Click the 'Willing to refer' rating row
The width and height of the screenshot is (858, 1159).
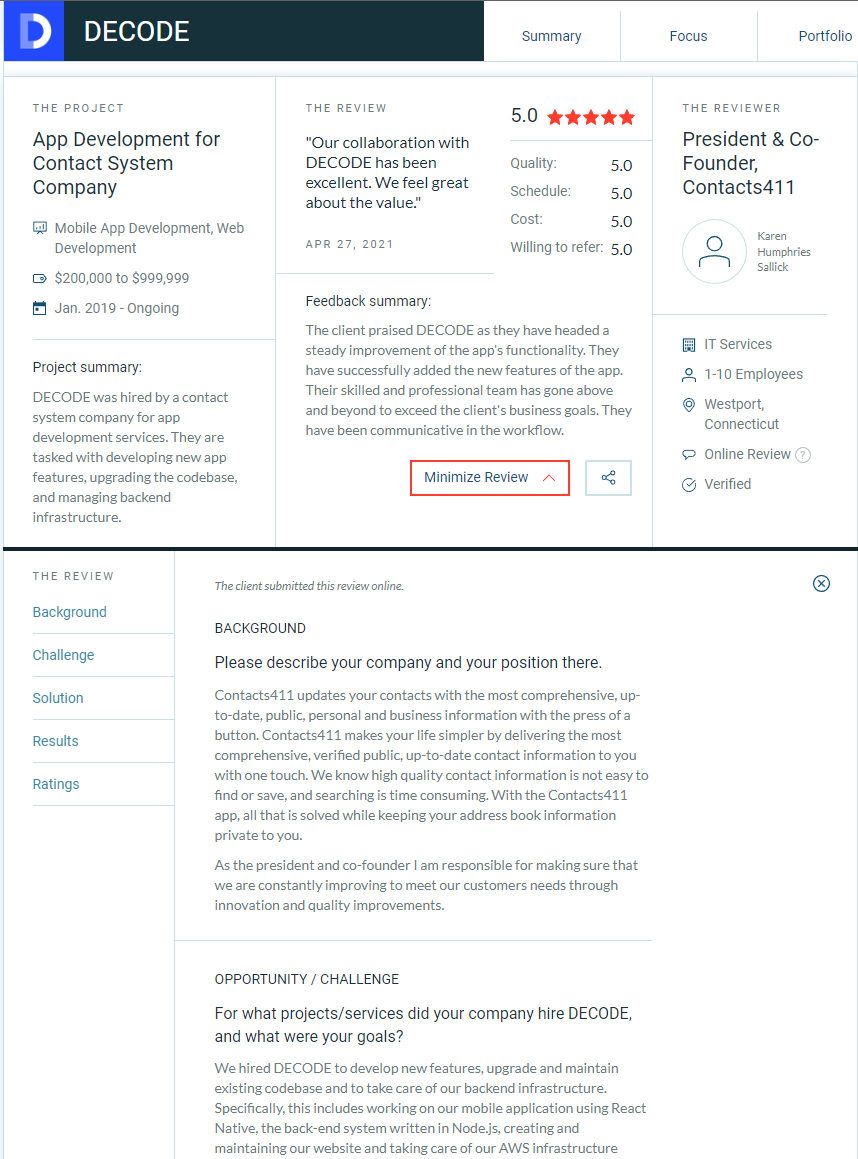[571, 248]
